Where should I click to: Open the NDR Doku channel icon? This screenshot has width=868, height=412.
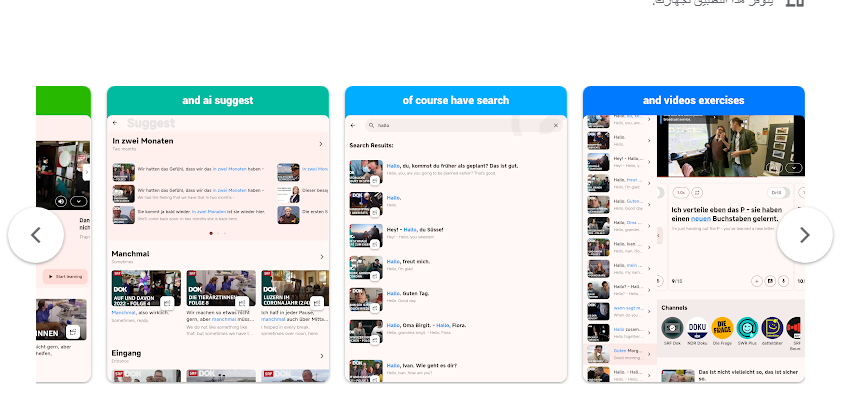point(698,328)
